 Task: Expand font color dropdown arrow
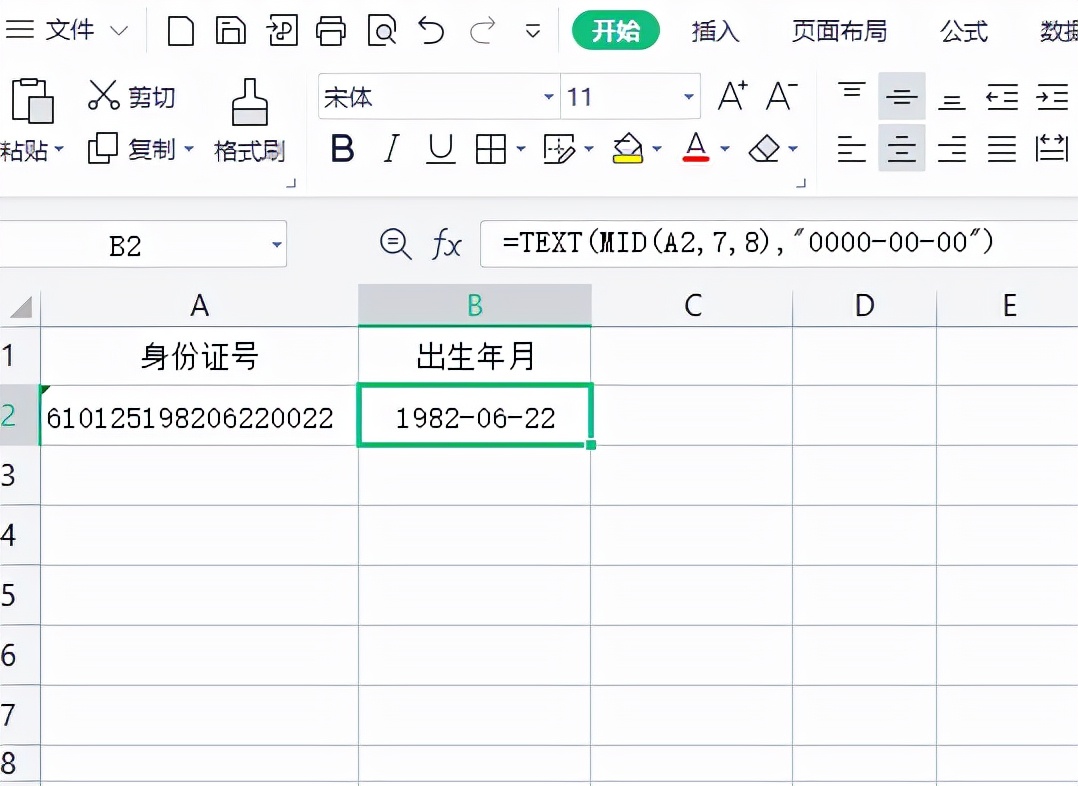coord(725,149)
